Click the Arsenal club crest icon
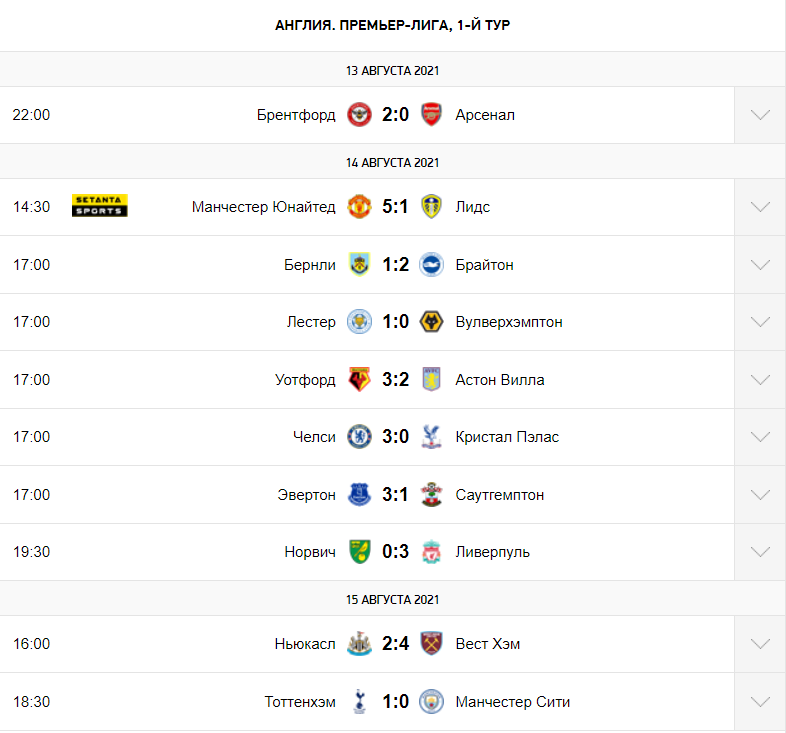Viewport: 786px width, 733px height. pyautogui.click(x=431, y=115)
